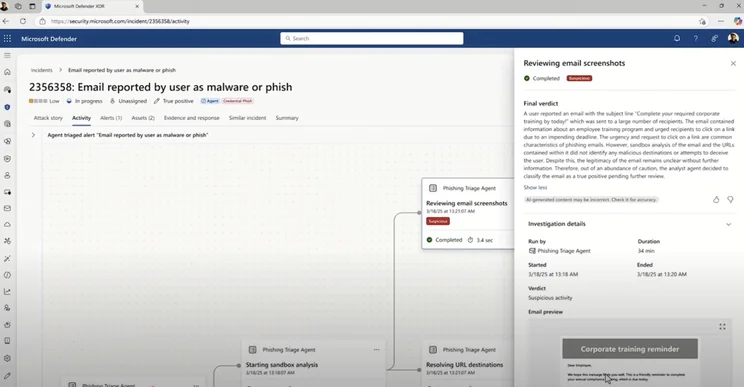
Task: Click the Suspicious activity verdict value
Action: coord(550,298)
